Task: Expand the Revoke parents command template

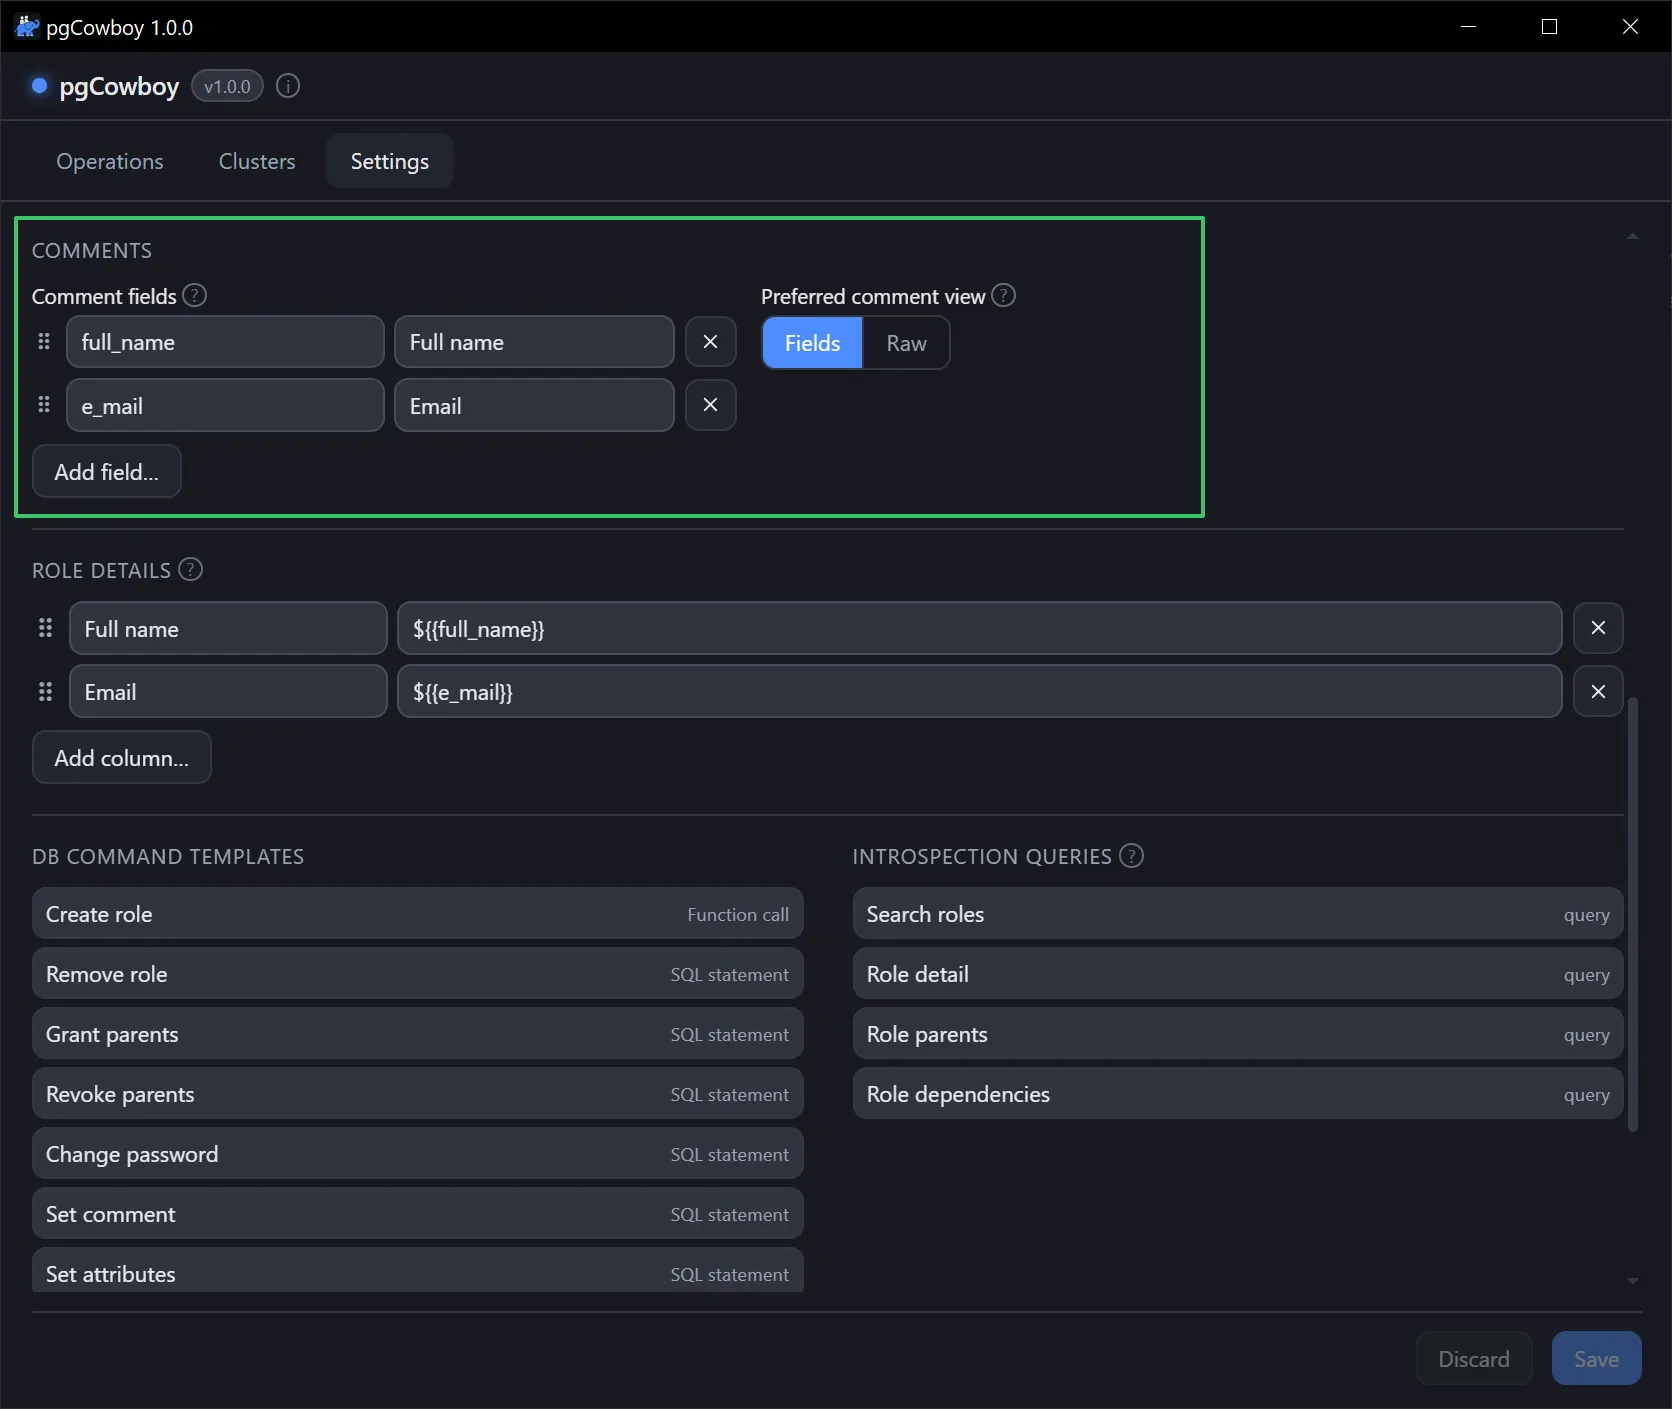Action: pyautogui.click(x=418, y=1094)
